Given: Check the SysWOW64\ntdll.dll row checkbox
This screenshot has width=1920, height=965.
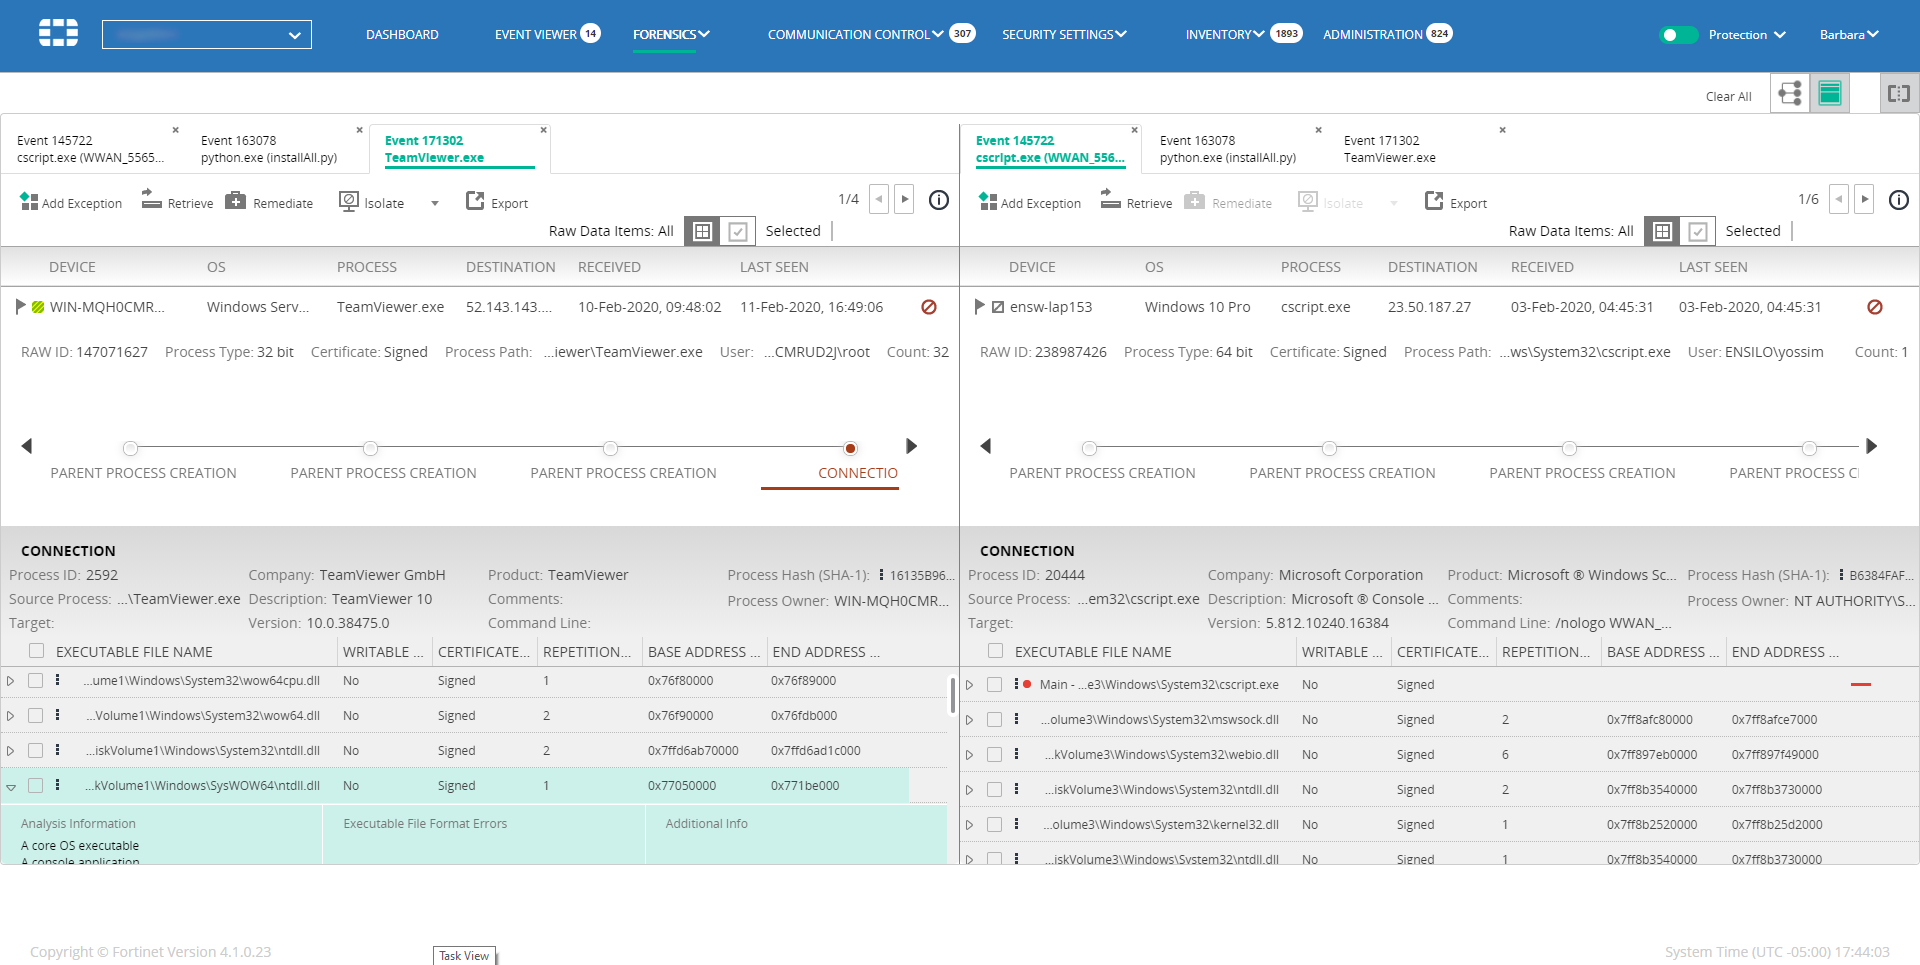Looking at the screenshot, I should point(35,786).
